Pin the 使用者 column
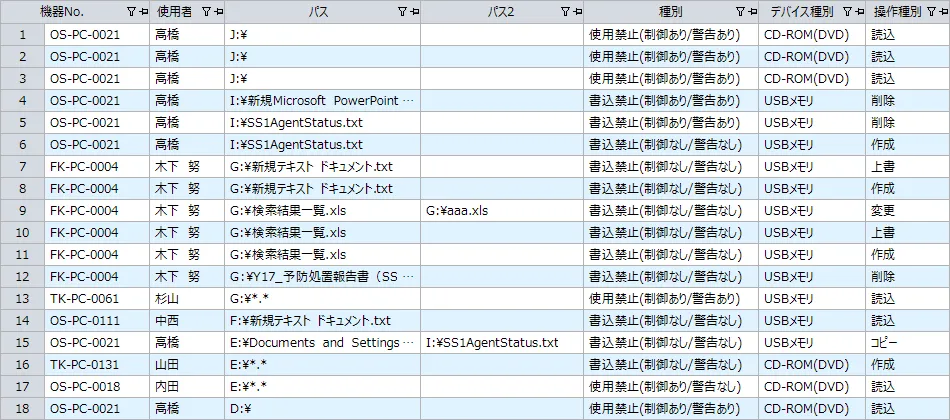 point(218,12)
